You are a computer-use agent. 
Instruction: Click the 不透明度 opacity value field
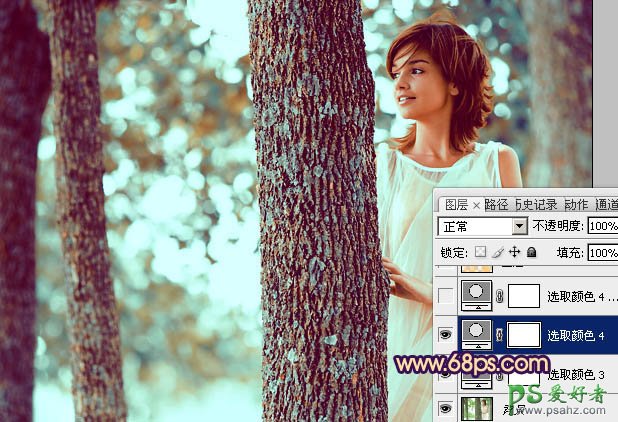[603, 226]
